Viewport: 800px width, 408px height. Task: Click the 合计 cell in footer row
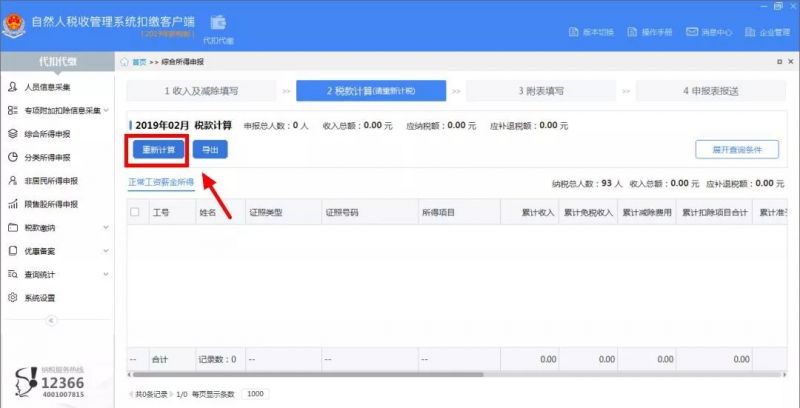[x=171, y=360]
